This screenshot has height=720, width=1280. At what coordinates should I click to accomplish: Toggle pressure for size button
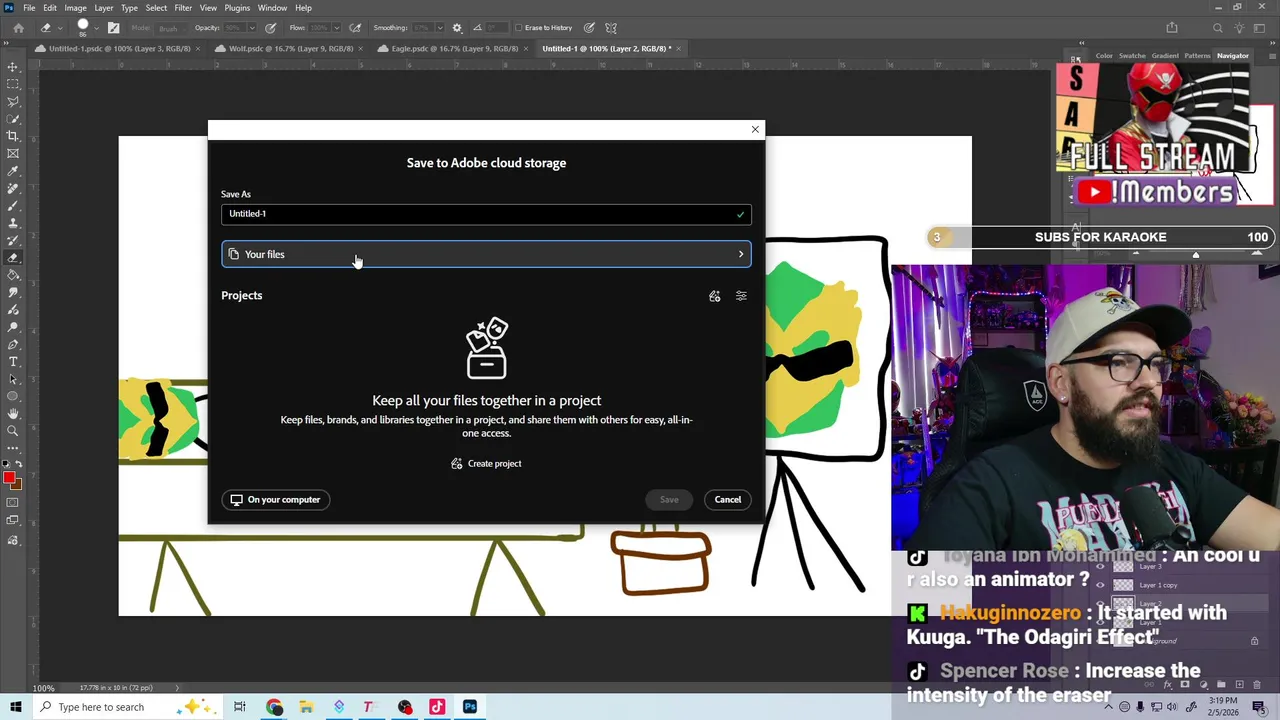pyautogui.click(x=589, y=28)
